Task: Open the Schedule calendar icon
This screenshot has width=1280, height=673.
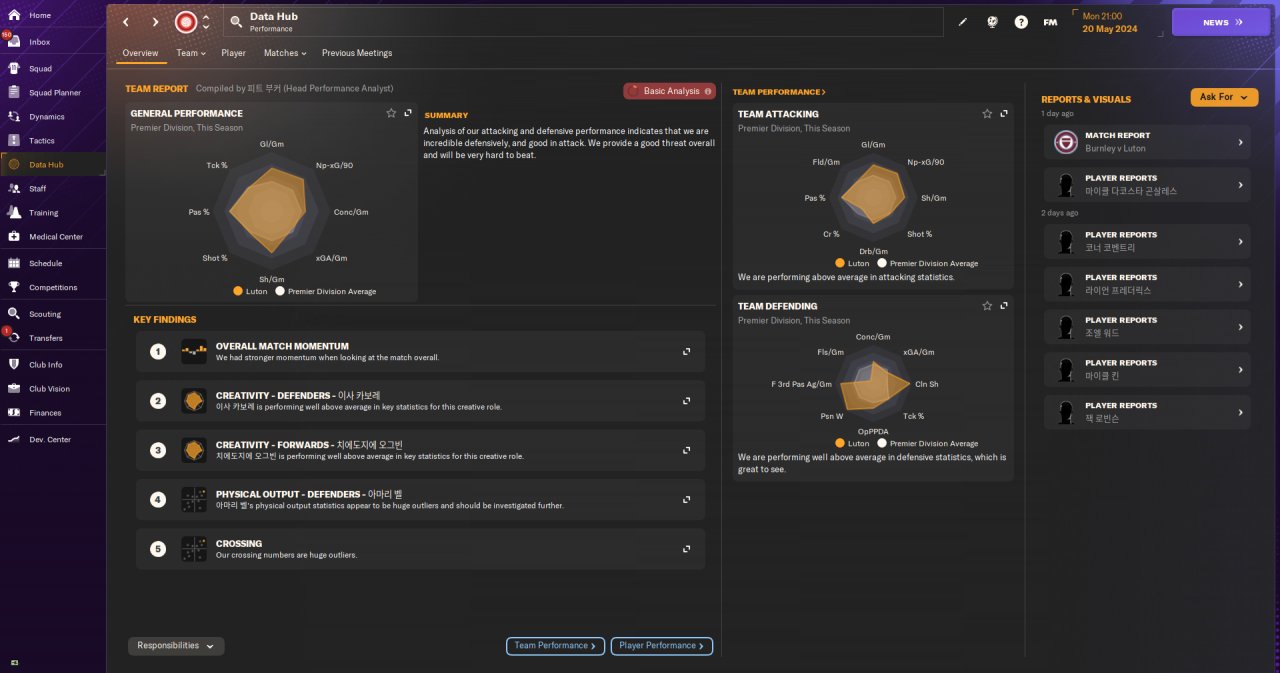Action: [14, 263]
